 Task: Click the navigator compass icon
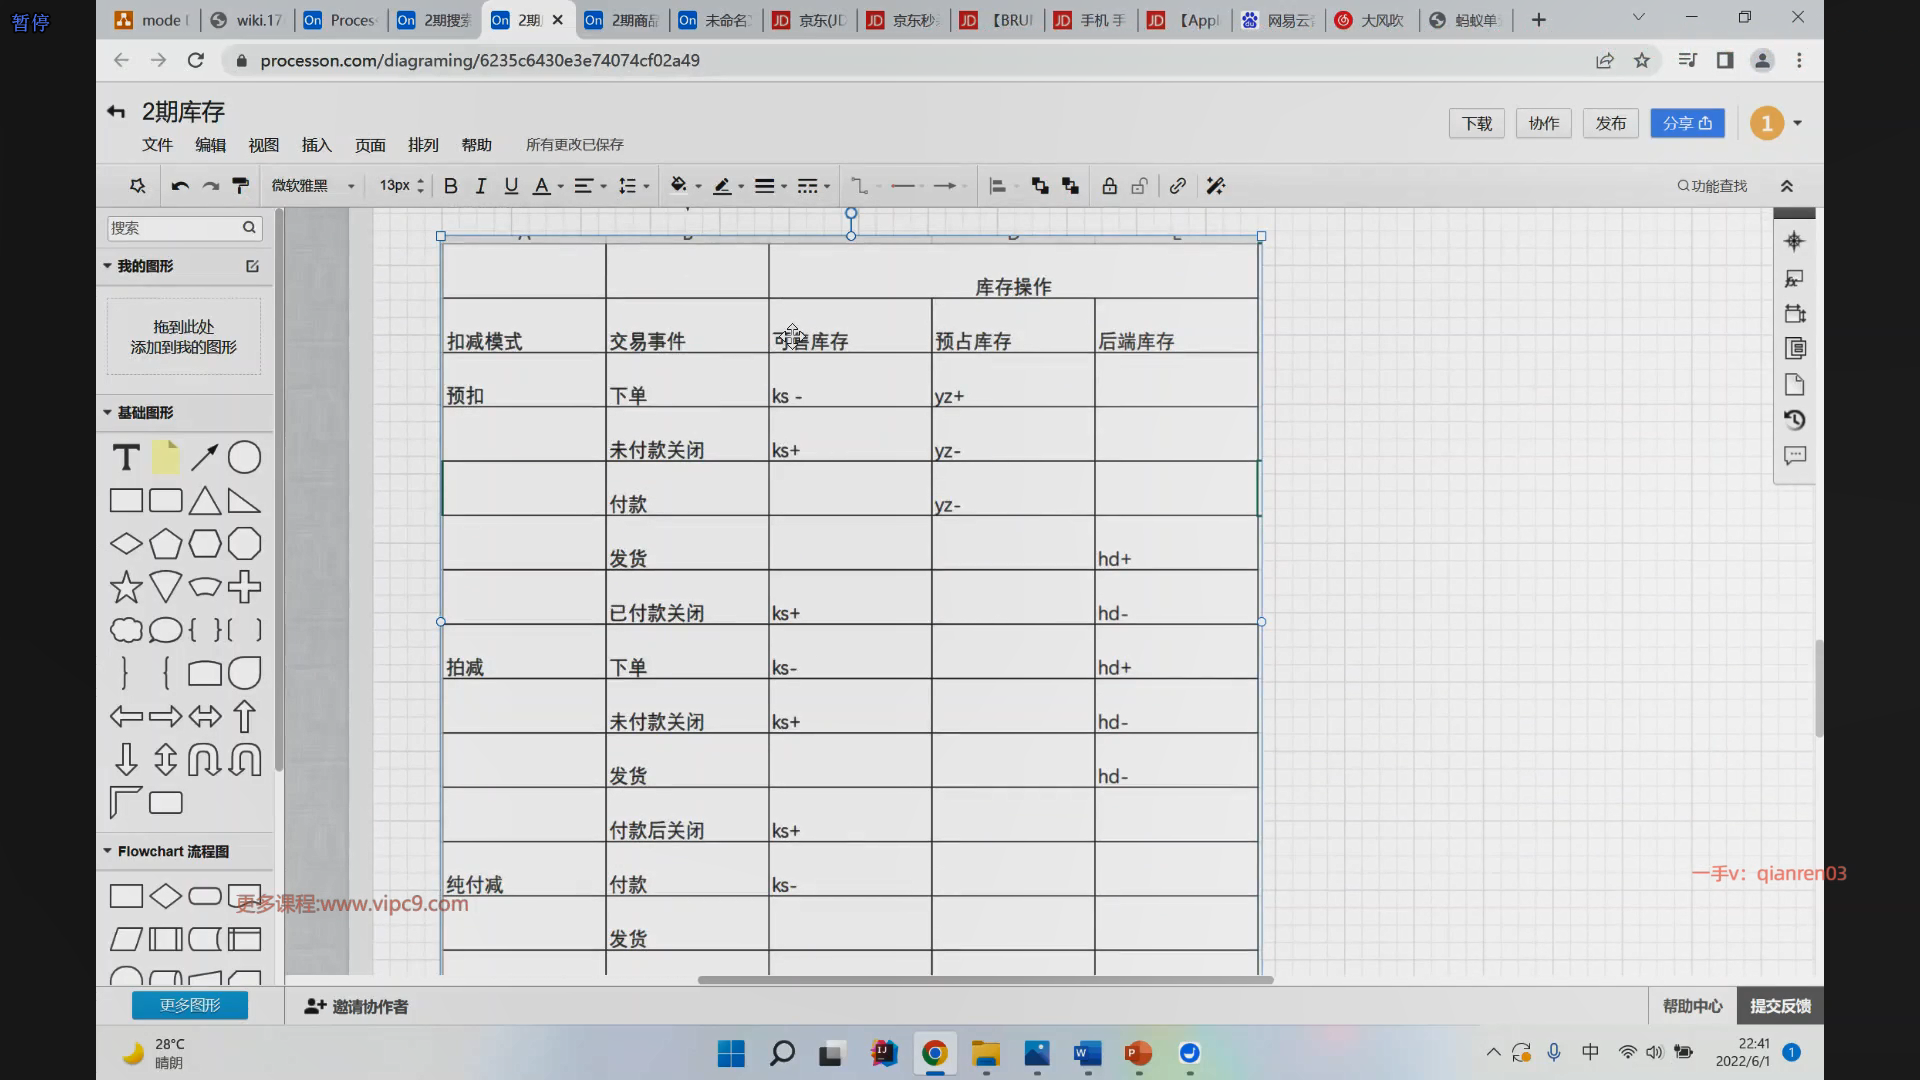[x=1794, y=241]
